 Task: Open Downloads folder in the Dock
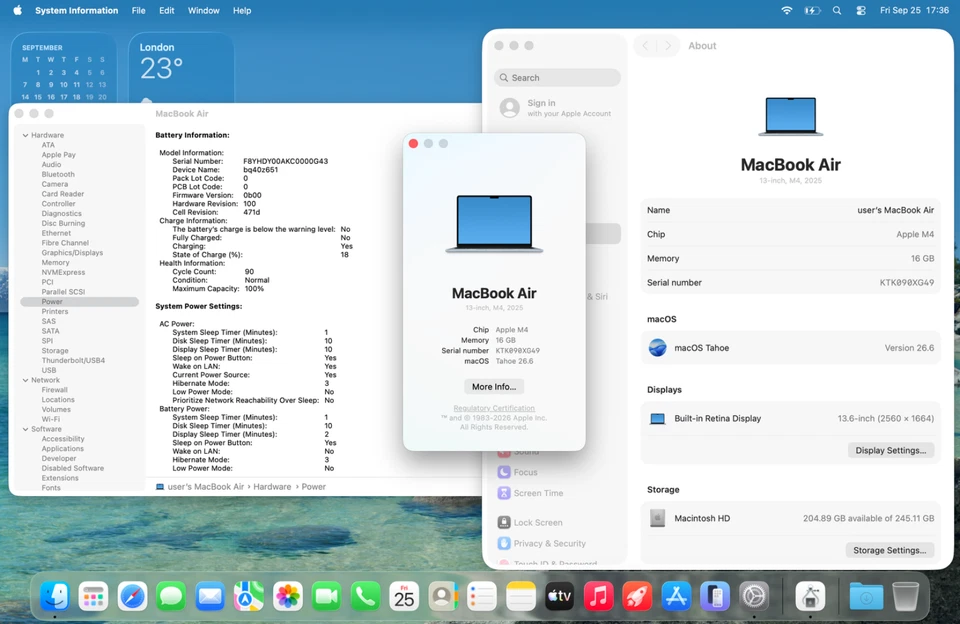click(x=866, y=596)
